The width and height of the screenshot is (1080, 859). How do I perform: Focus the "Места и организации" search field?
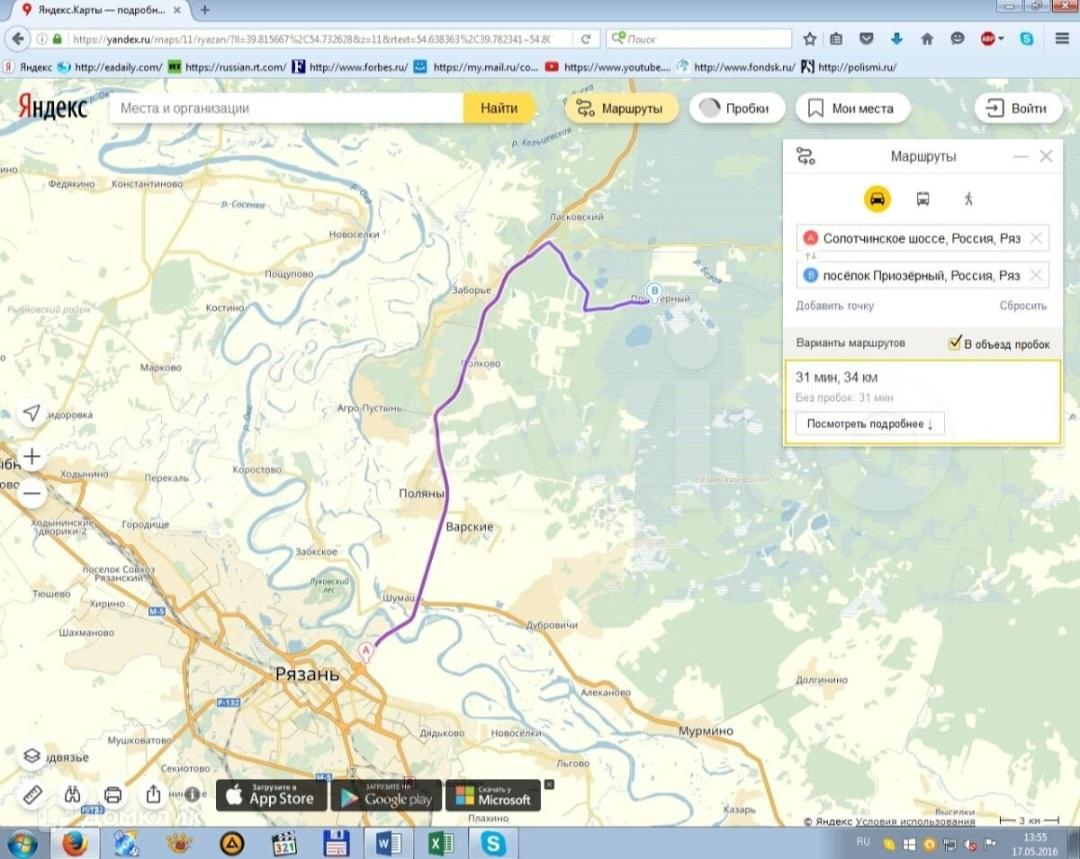click(286, 108)
